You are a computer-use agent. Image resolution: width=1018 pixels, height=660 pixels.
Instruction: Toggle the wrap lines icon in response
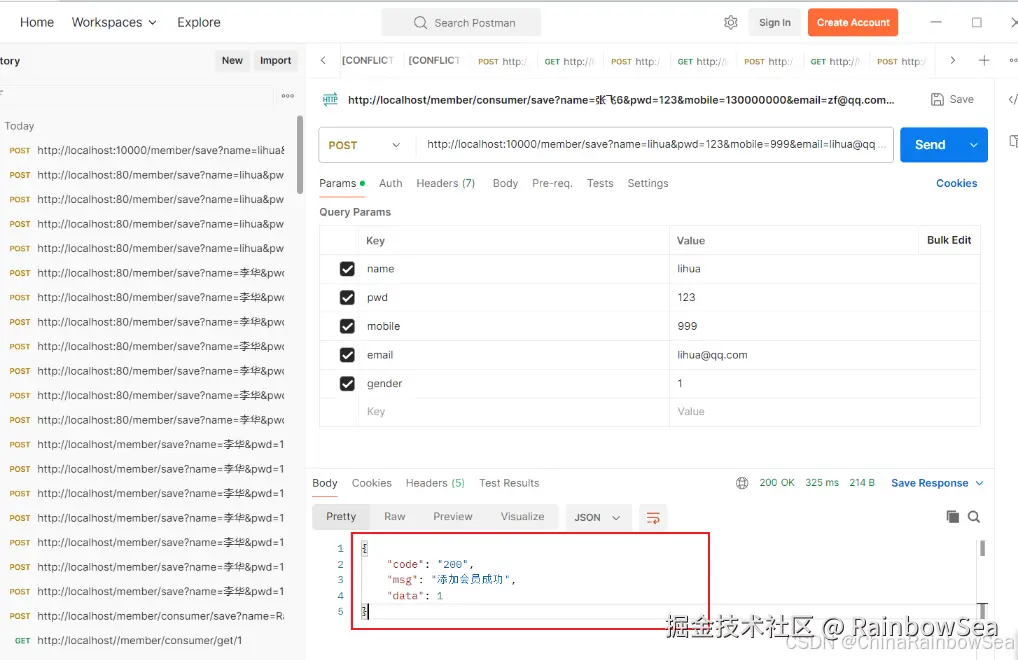point(653,517)
